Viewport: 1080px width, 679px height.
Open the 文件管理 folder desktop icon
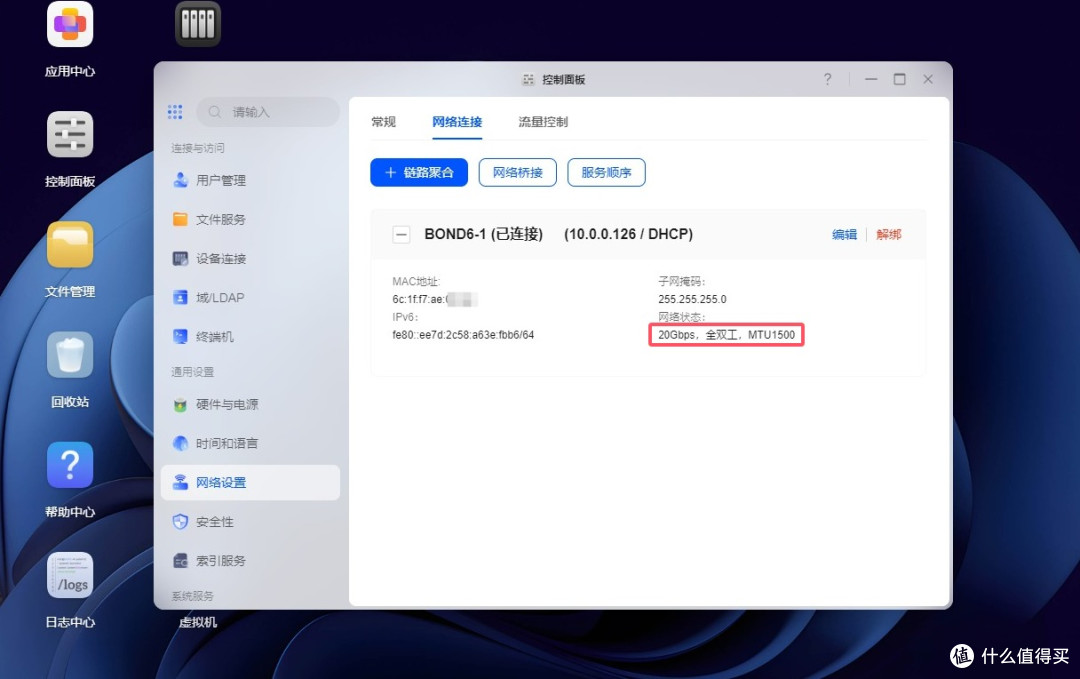(70, 244)
